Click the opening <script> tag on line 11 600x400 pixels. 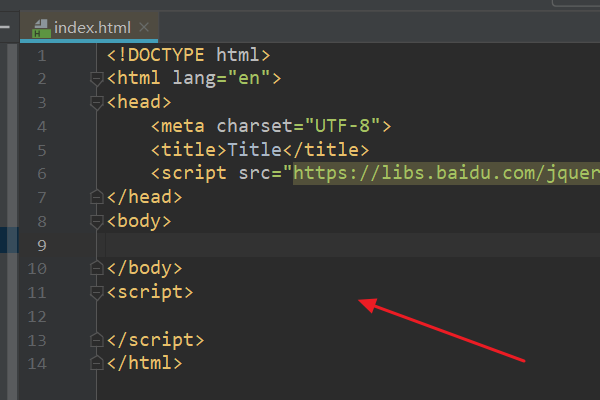coord(150,292)
